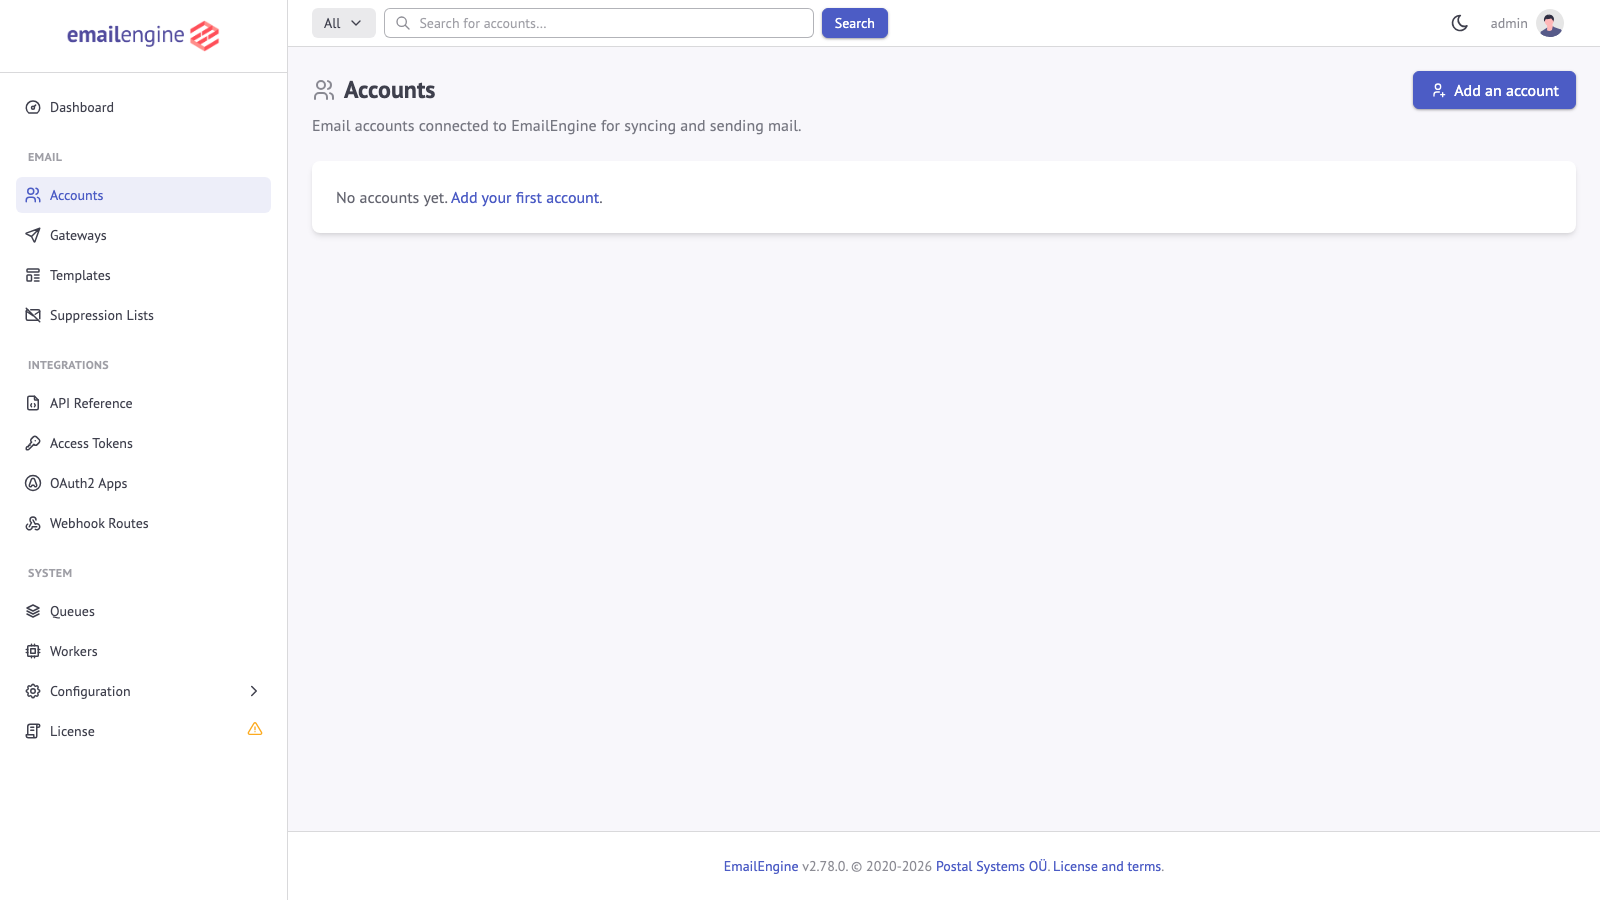Click the Search button
Image resolution: width=1600 pixels, height=900 pixels.
(x=855, y=23)
